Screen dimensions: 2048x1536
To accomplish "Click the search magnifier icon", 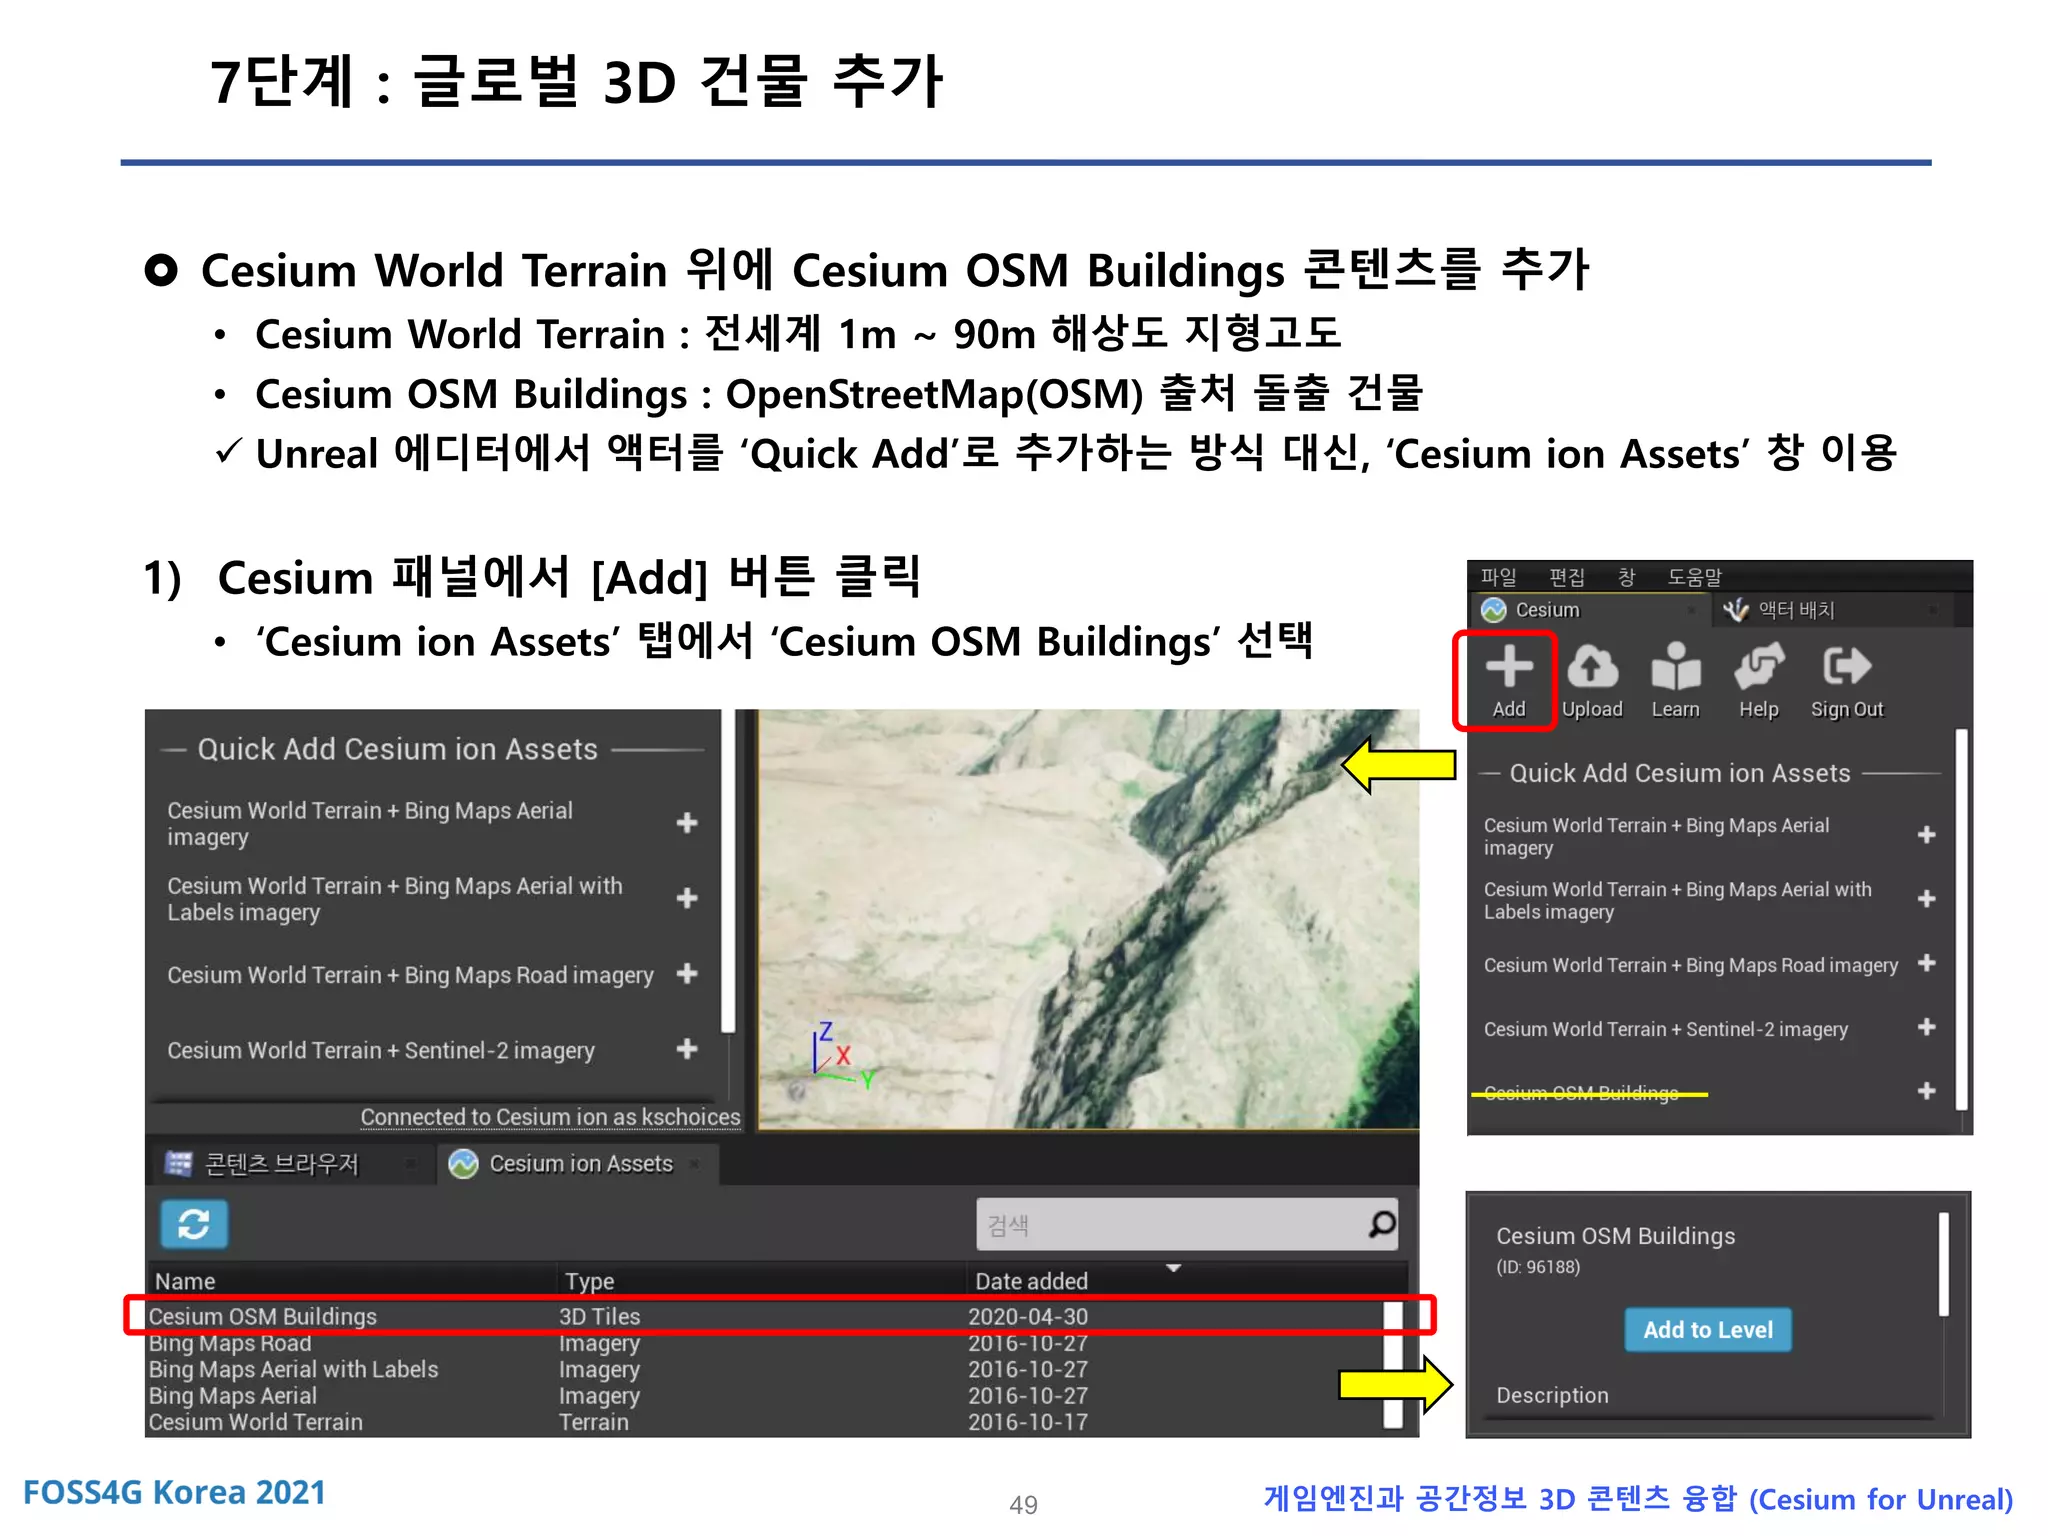I will 1381,1224.
